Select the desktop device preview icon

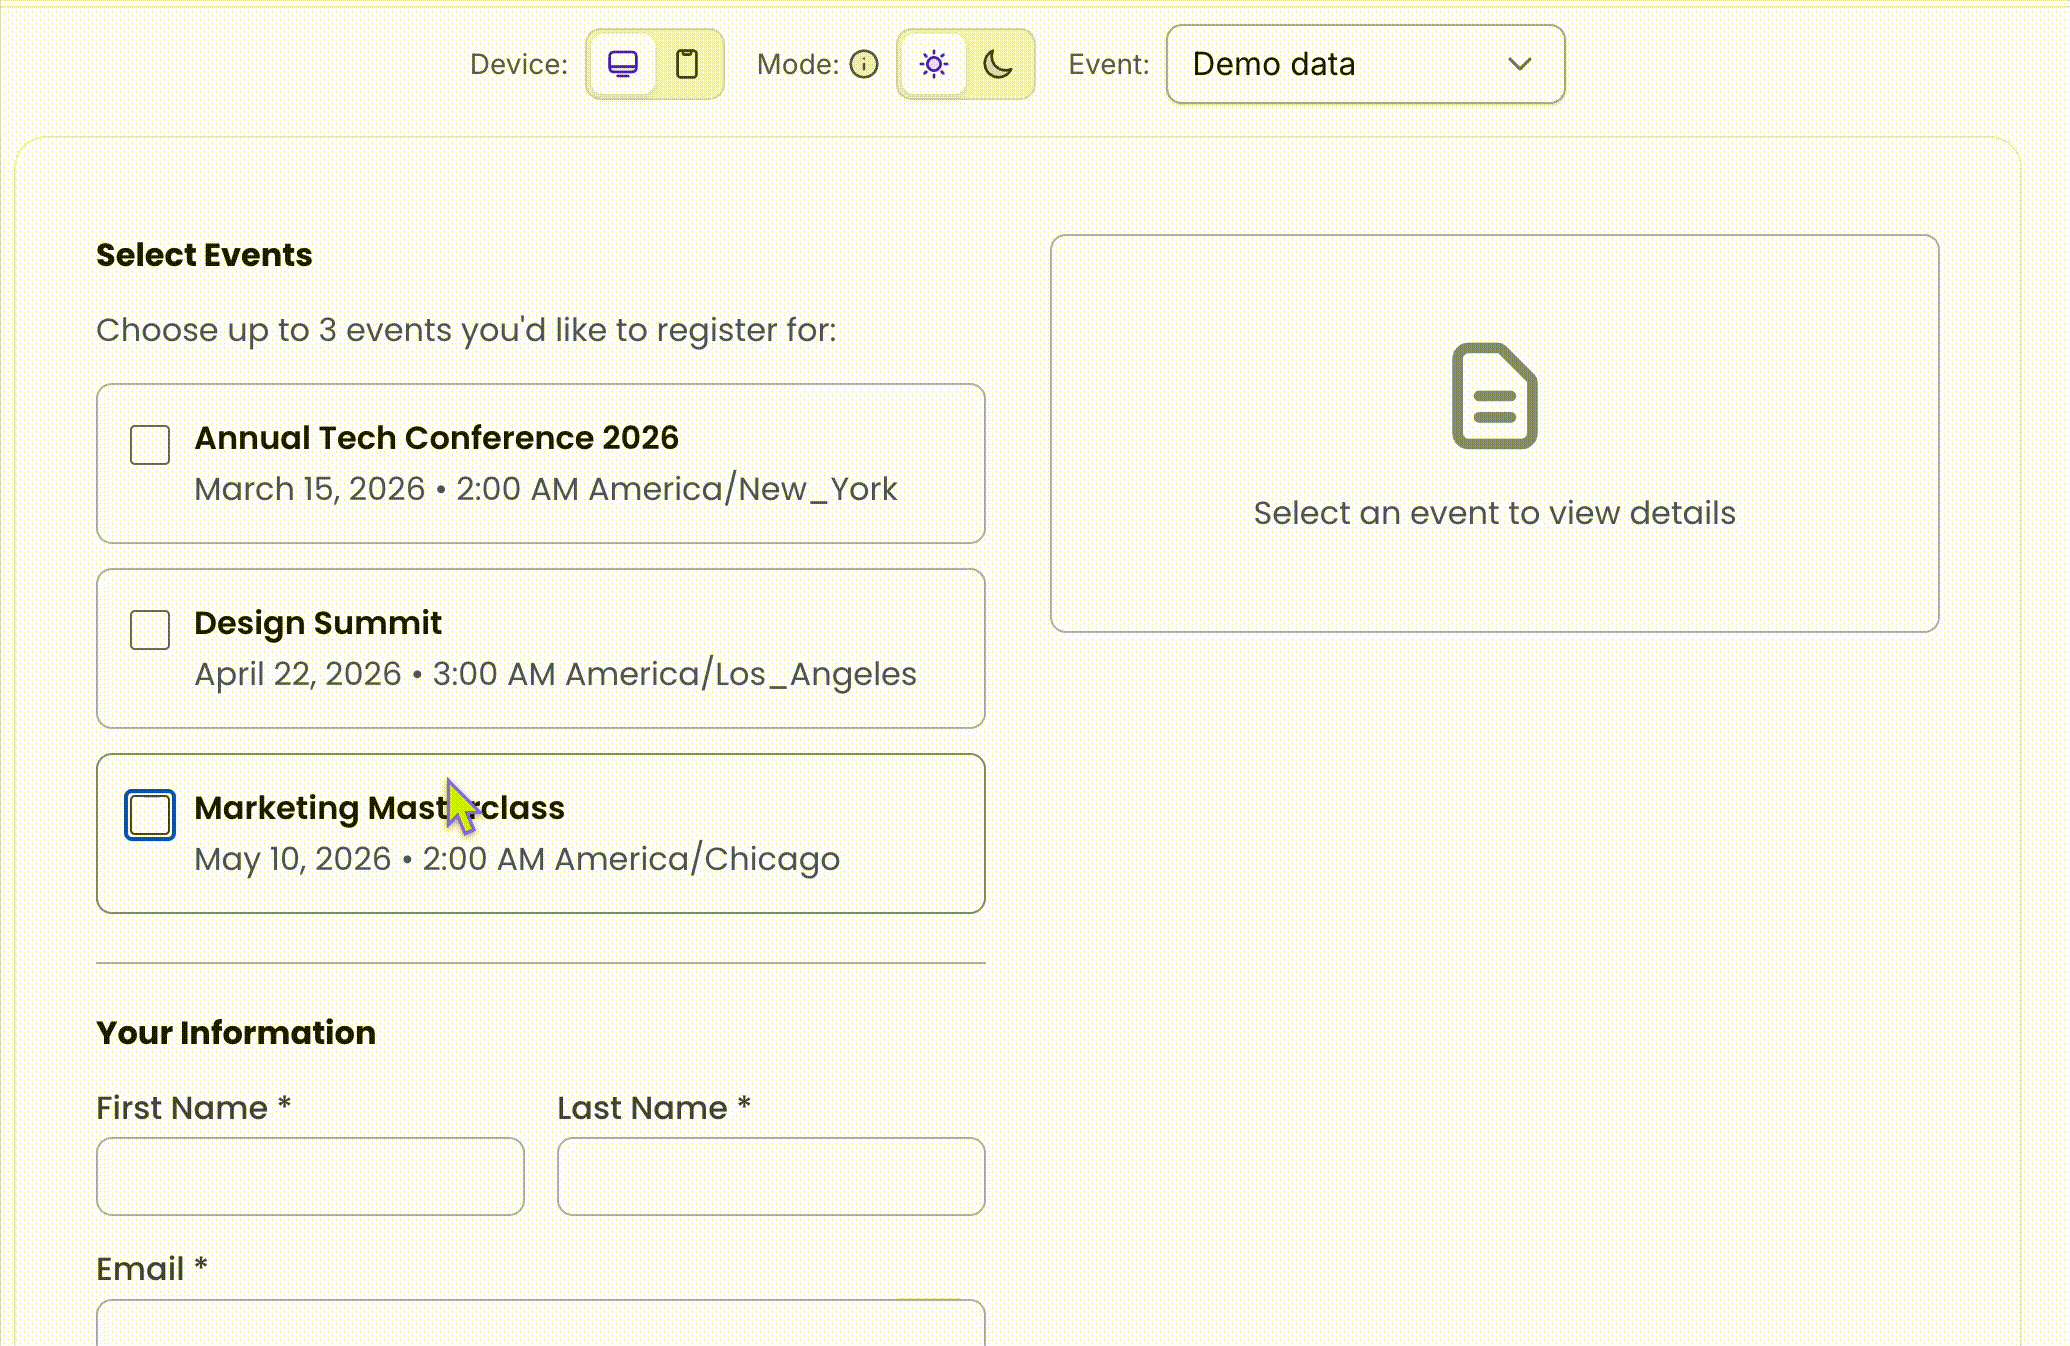coord(622,64)
